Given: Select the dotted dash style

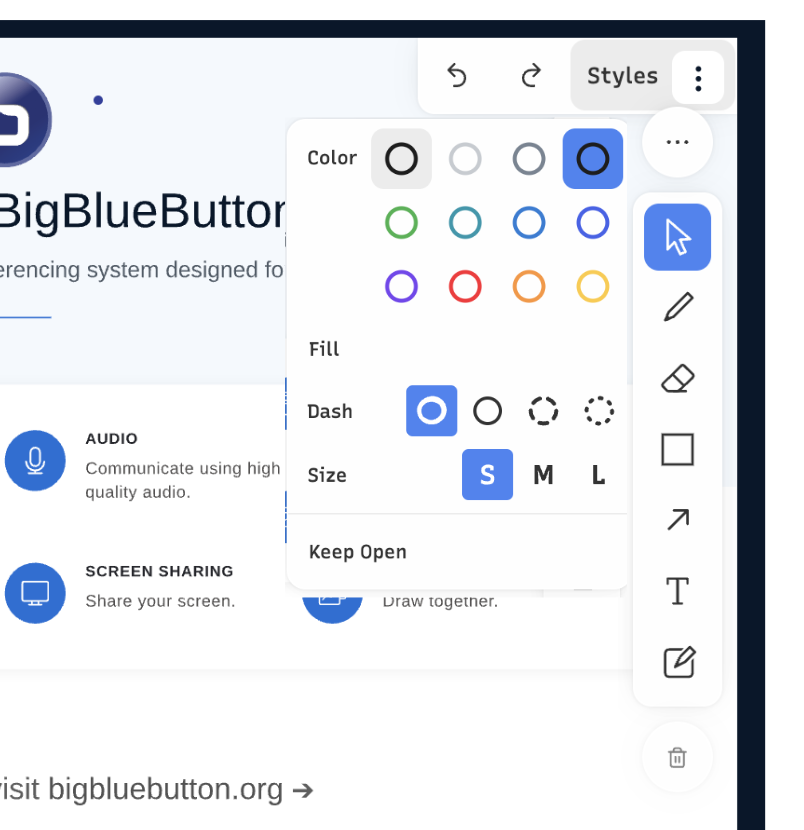Looking at the screenshot, I should (598, 410).
